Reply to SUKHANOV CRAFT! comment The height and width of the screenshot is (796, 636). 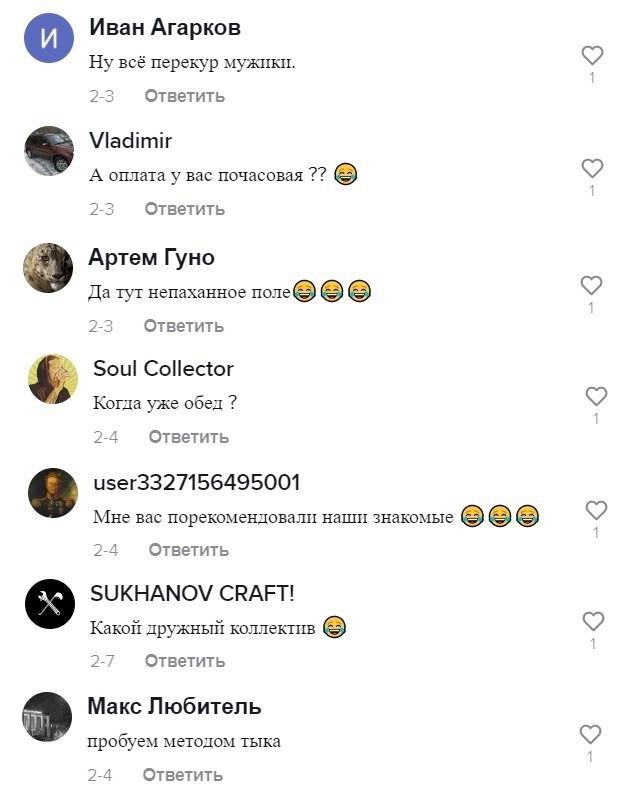pyautogui.click(x=184, y=661)
